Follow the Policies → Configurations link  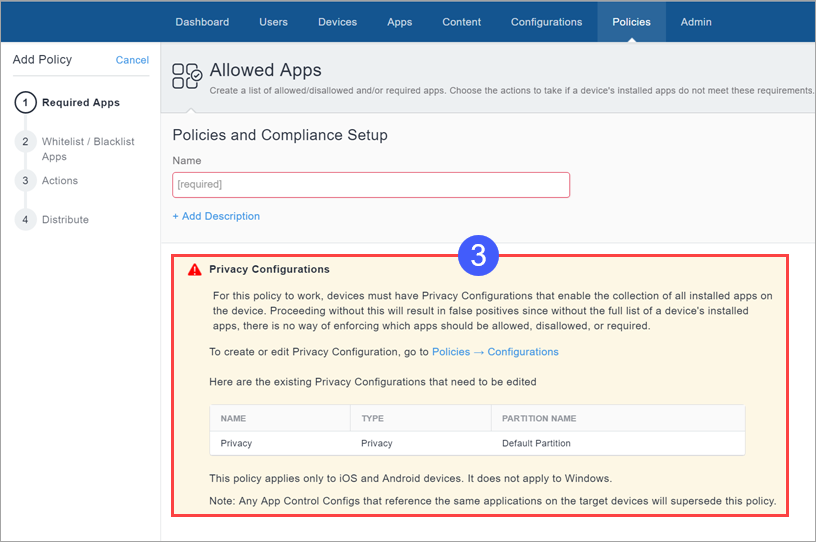[495, 352]
